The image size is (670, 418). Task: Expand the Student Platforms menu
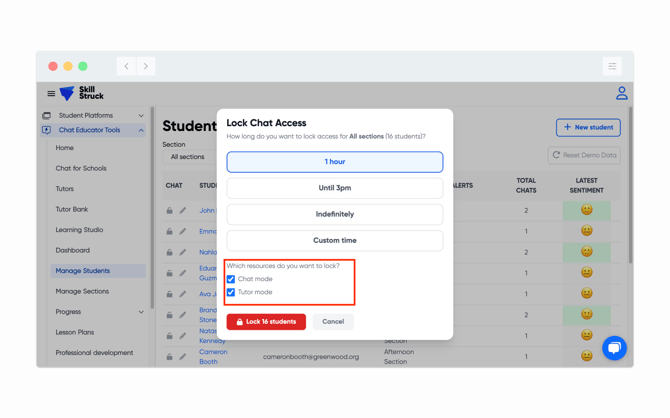tap(141, 116)
